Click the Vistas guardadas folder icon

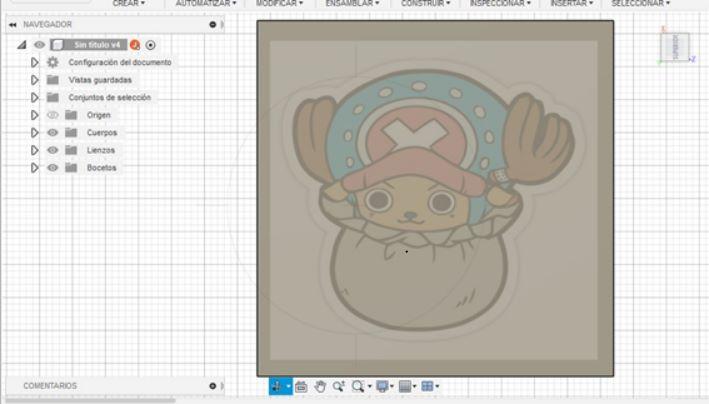coord(53,80)
